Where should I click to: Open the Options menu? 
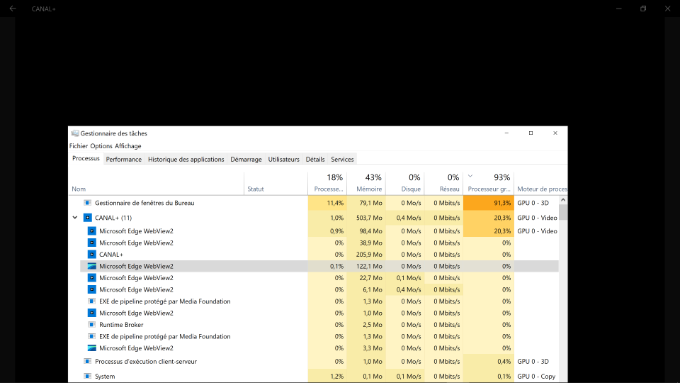[101, 146]
